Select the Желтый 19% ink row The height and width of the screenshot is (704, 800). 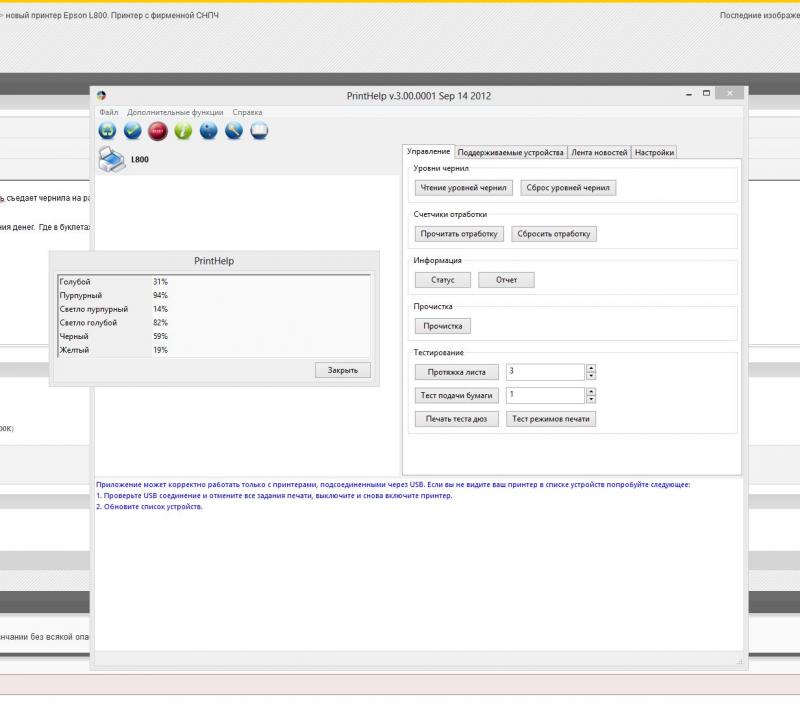tap(214, 350)
